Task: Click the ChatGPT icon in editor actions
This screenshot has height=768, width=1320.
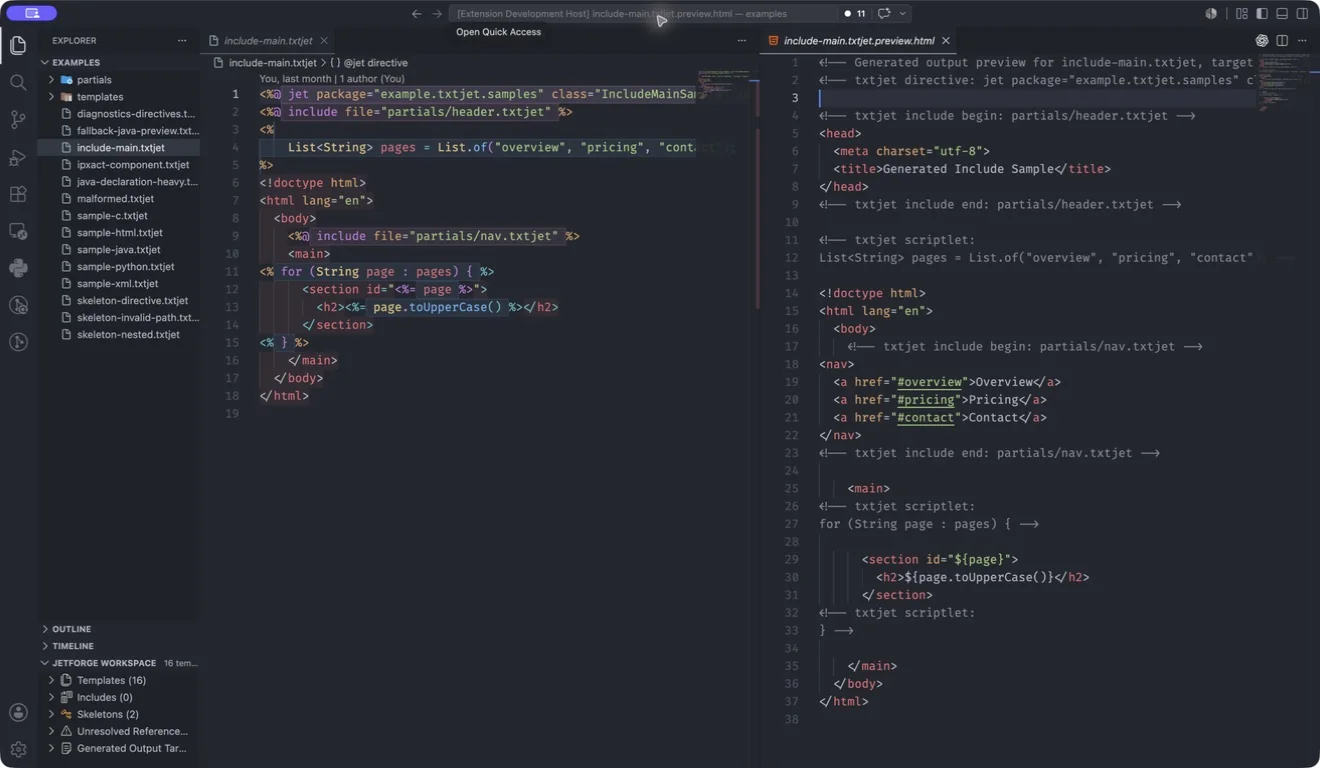Action: coord(1262,41)
